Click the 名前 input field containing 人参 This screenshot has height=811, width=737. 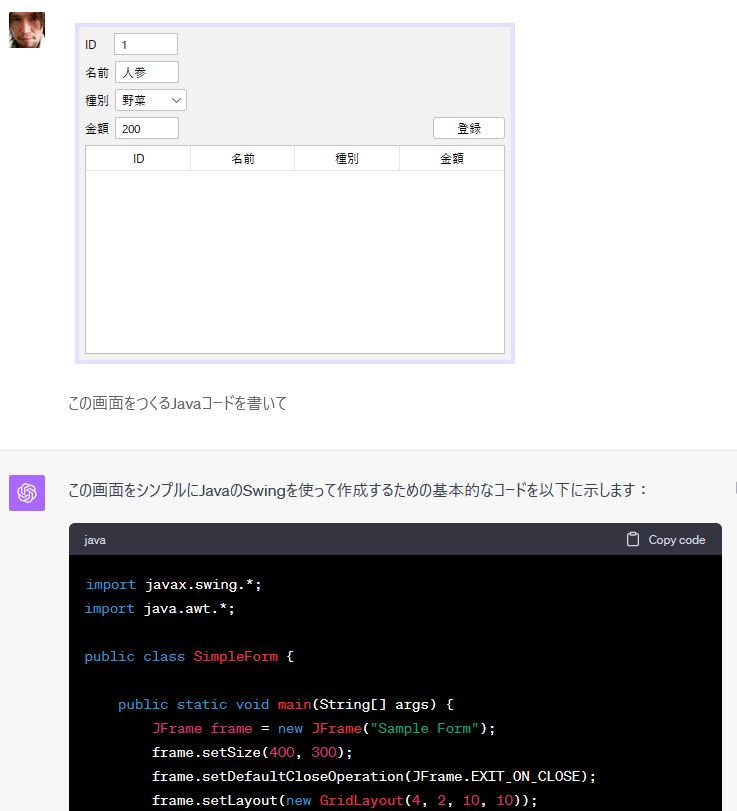[x=147, y=72]
